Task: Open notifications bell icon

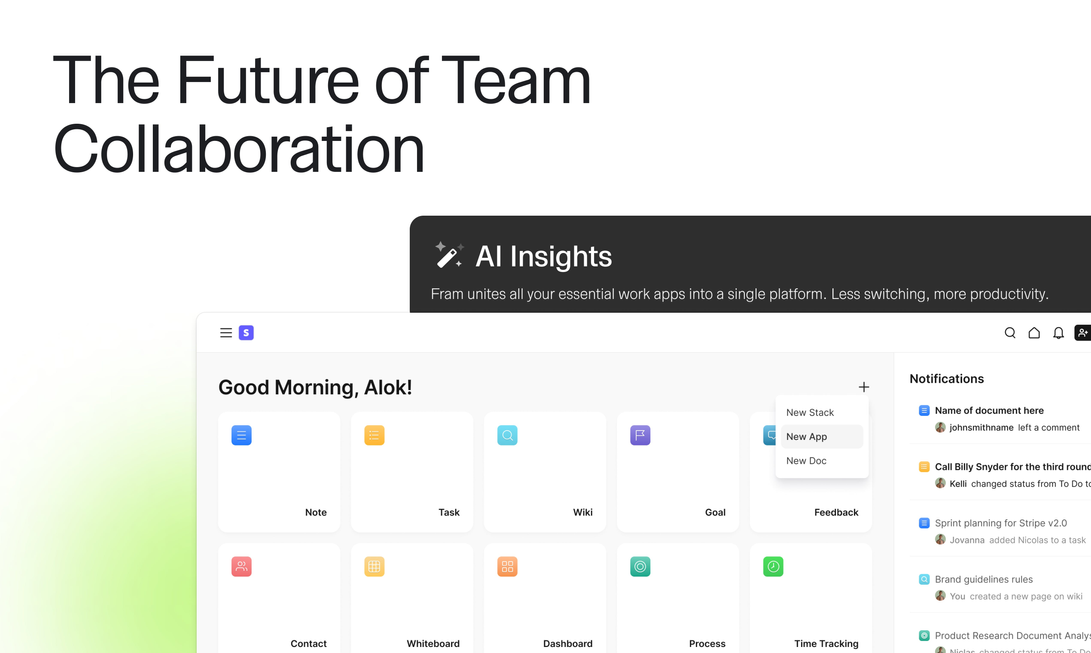Action: 1058,333
